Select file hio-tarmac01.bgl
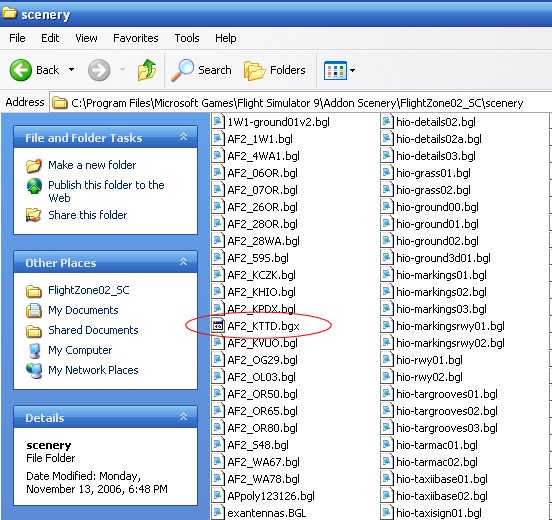Viewport: 552px width, 520px height. tap(437, 445)
